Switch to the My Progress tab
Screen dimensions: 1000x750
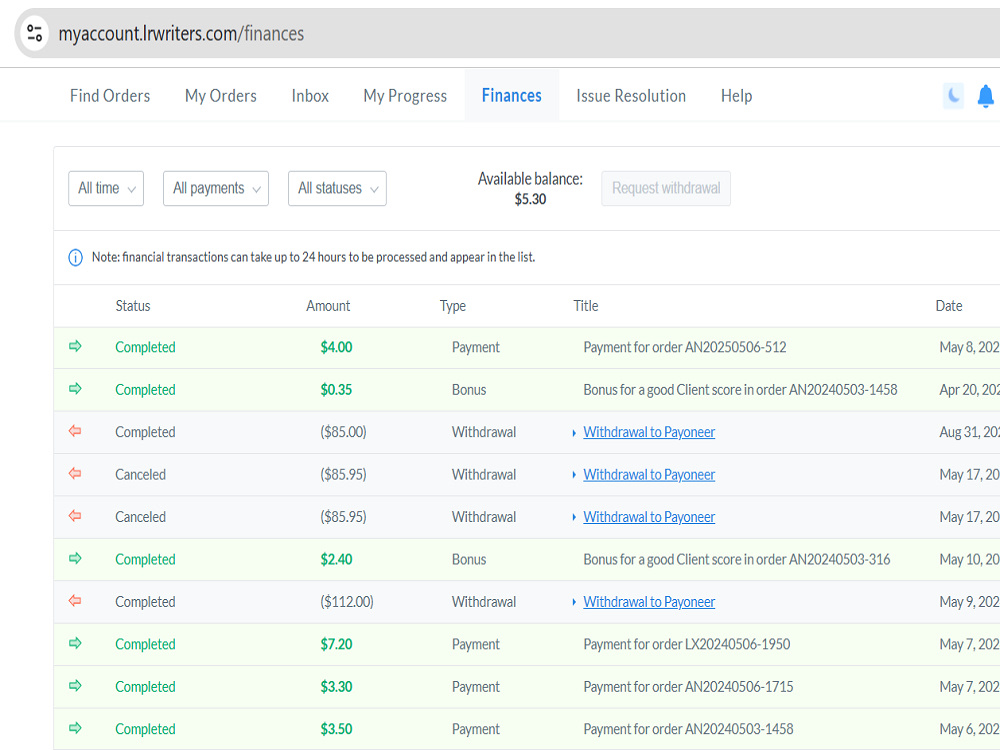click(405, 96)
